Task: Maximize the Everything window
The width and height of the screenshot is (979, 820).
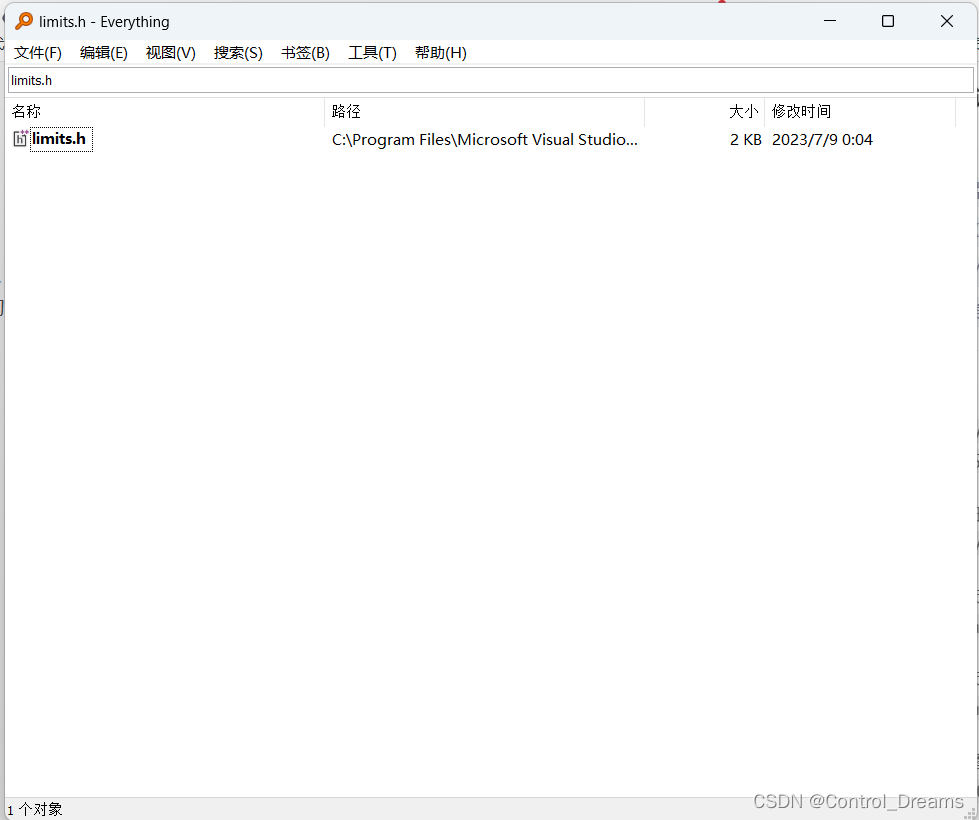Action: click(888, 21)
